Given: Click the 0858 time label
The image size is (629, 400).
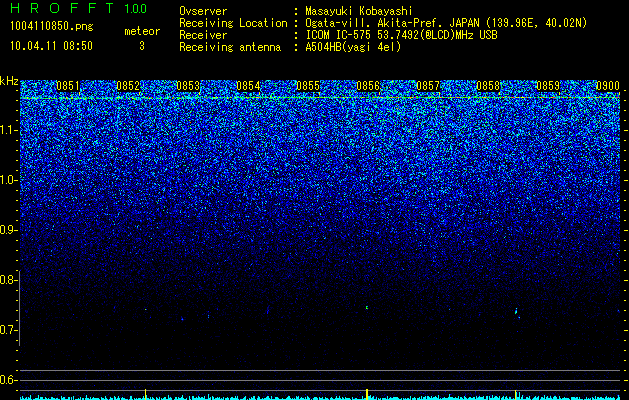Looking at the screenshot, I should 488,86.
